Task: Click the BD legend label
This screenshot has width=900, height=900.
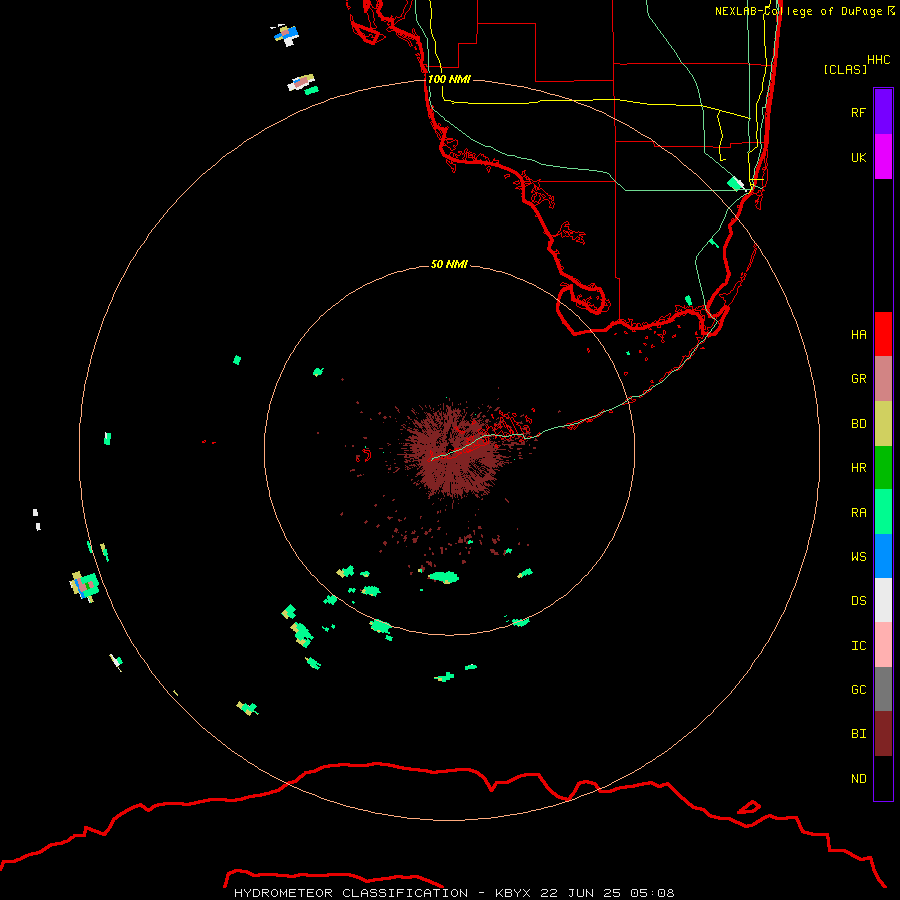Action: tap(858, 424)
